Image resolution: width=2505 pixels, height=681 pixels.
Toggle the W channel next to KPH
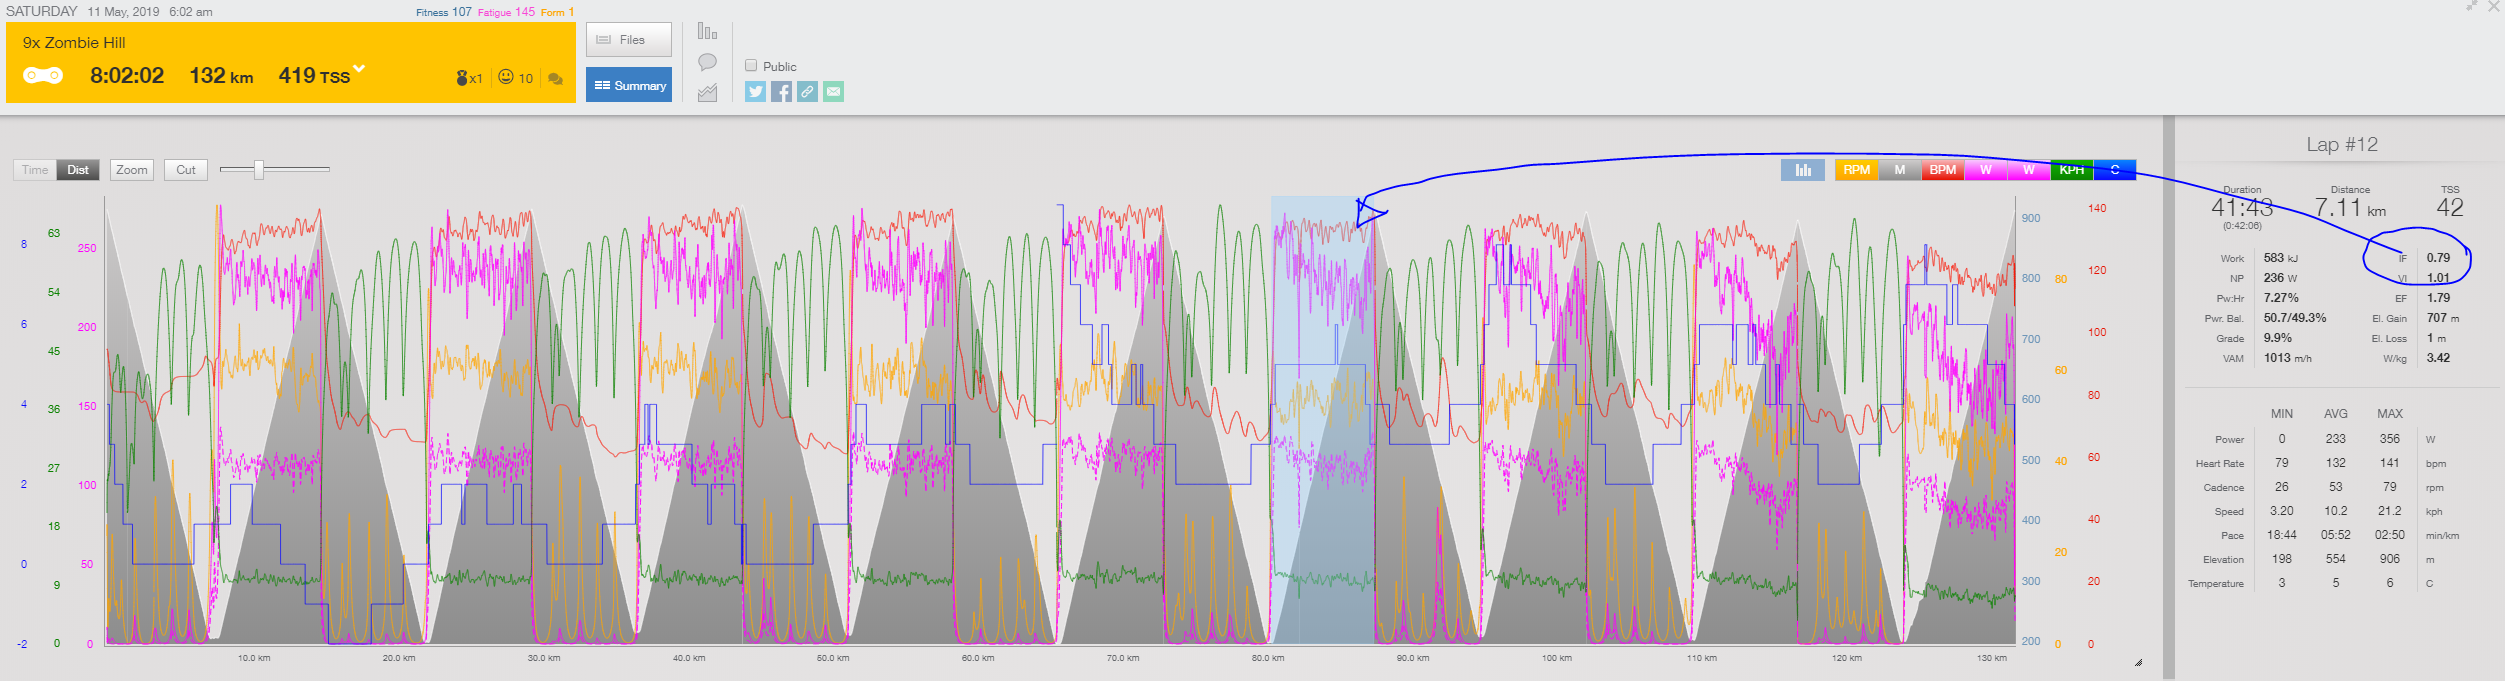[2028, 170]
